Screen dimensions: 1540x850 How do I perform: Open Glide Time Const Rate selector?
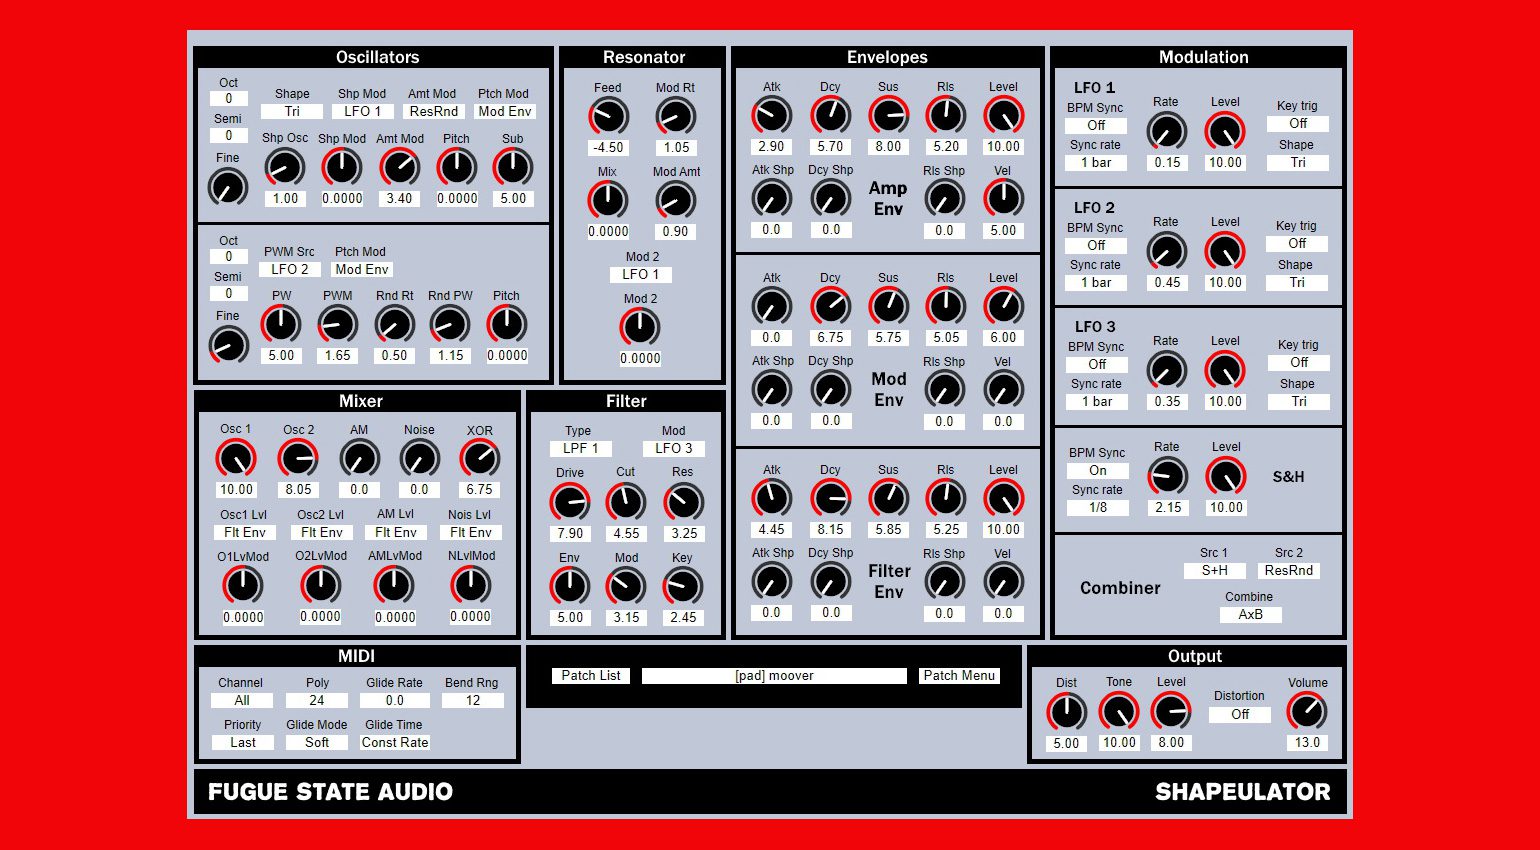(395, 742)
